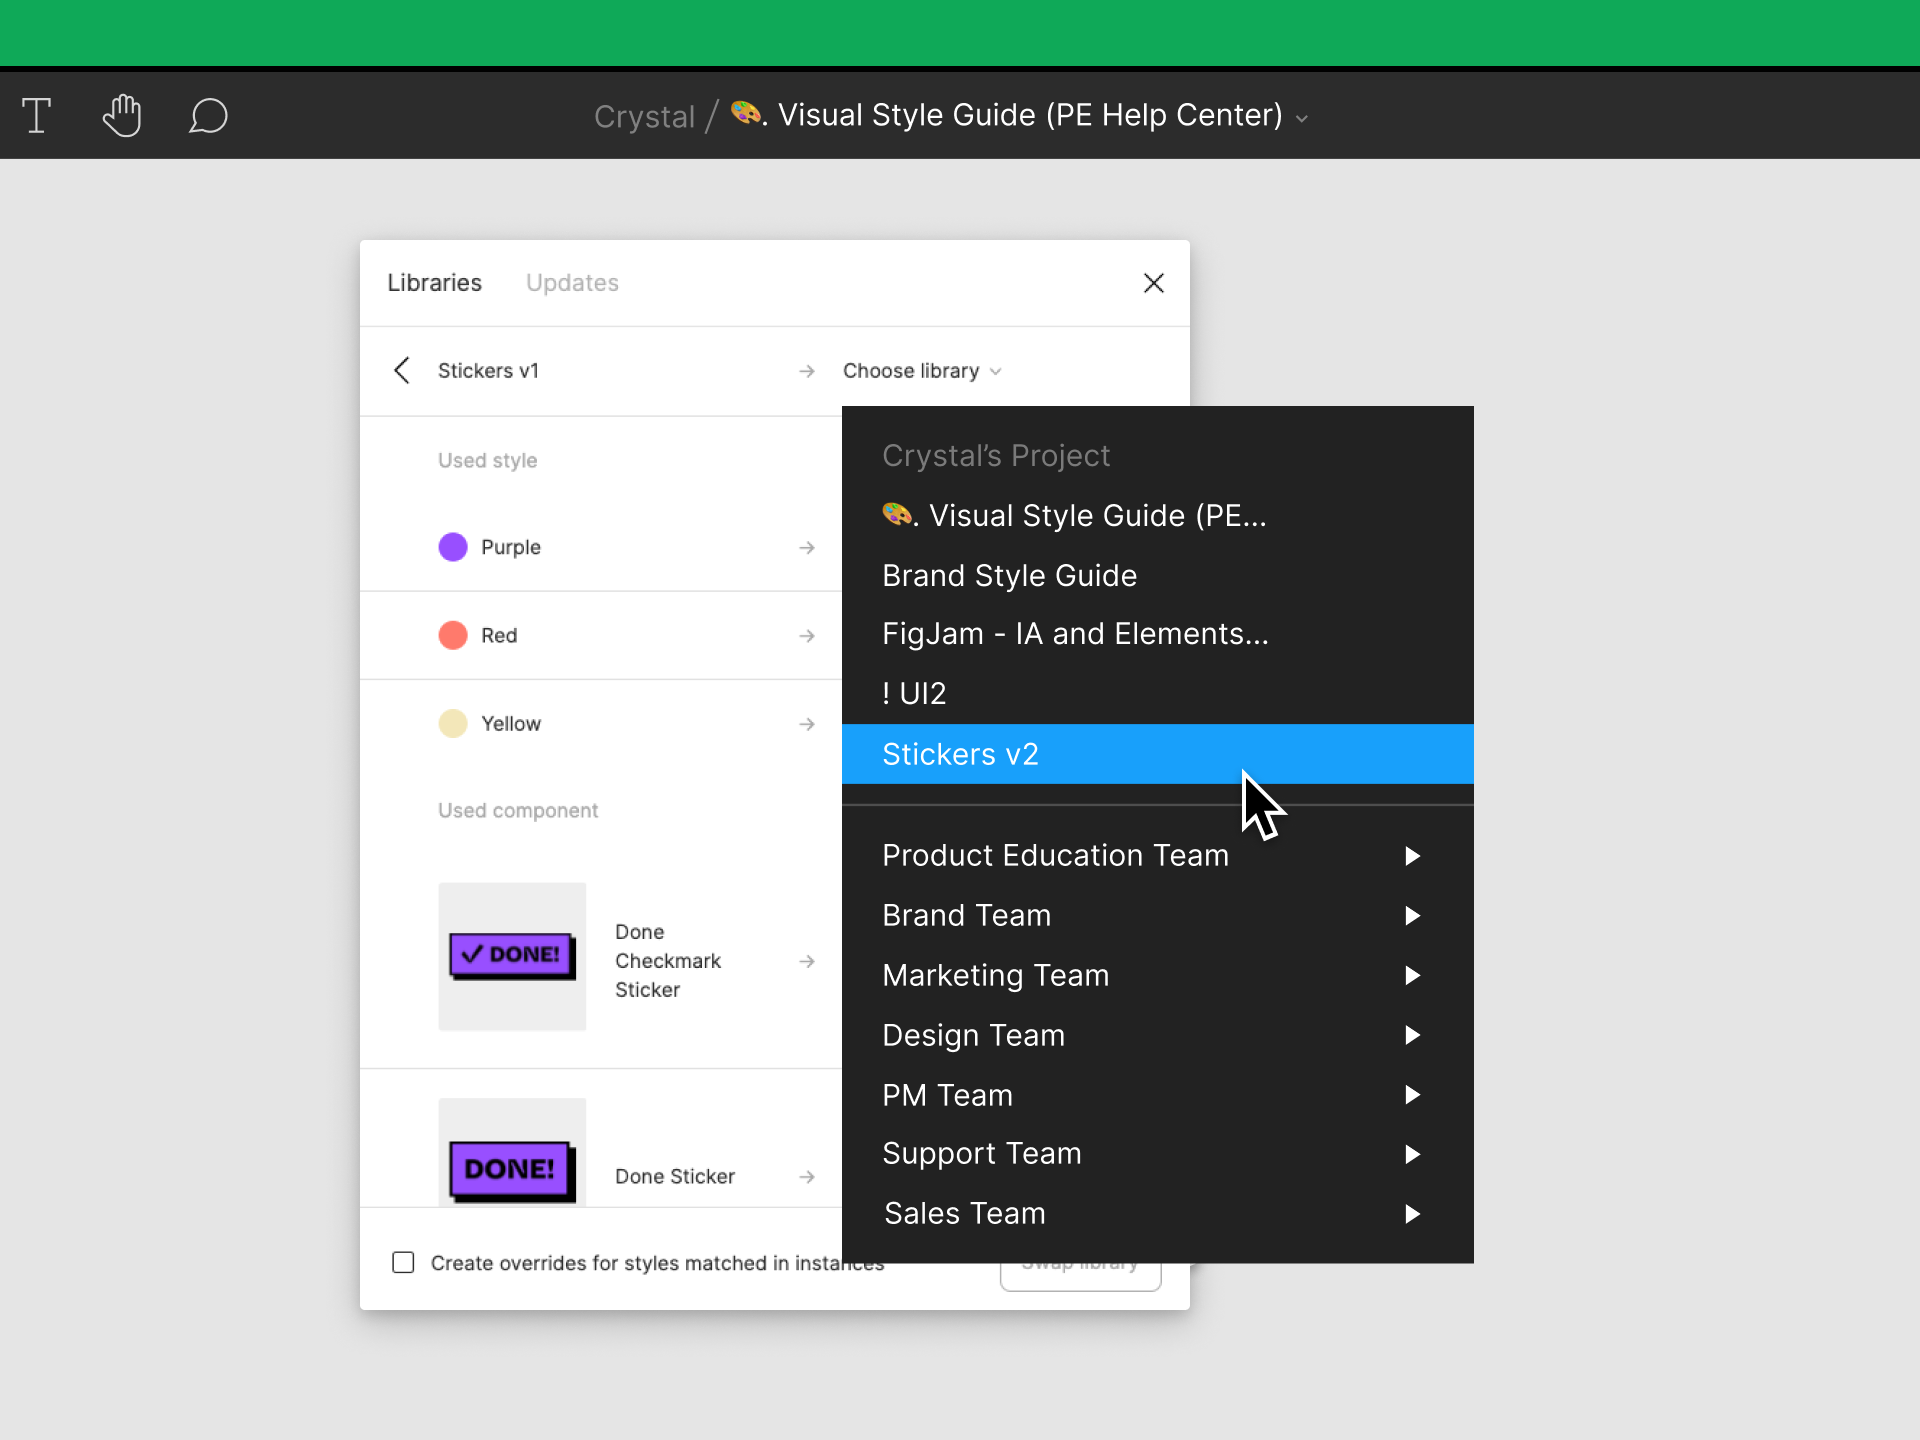Open the Visual Style Guide file name menu
This screenshot has height=1440, width=1920.
pos(1301,117)
